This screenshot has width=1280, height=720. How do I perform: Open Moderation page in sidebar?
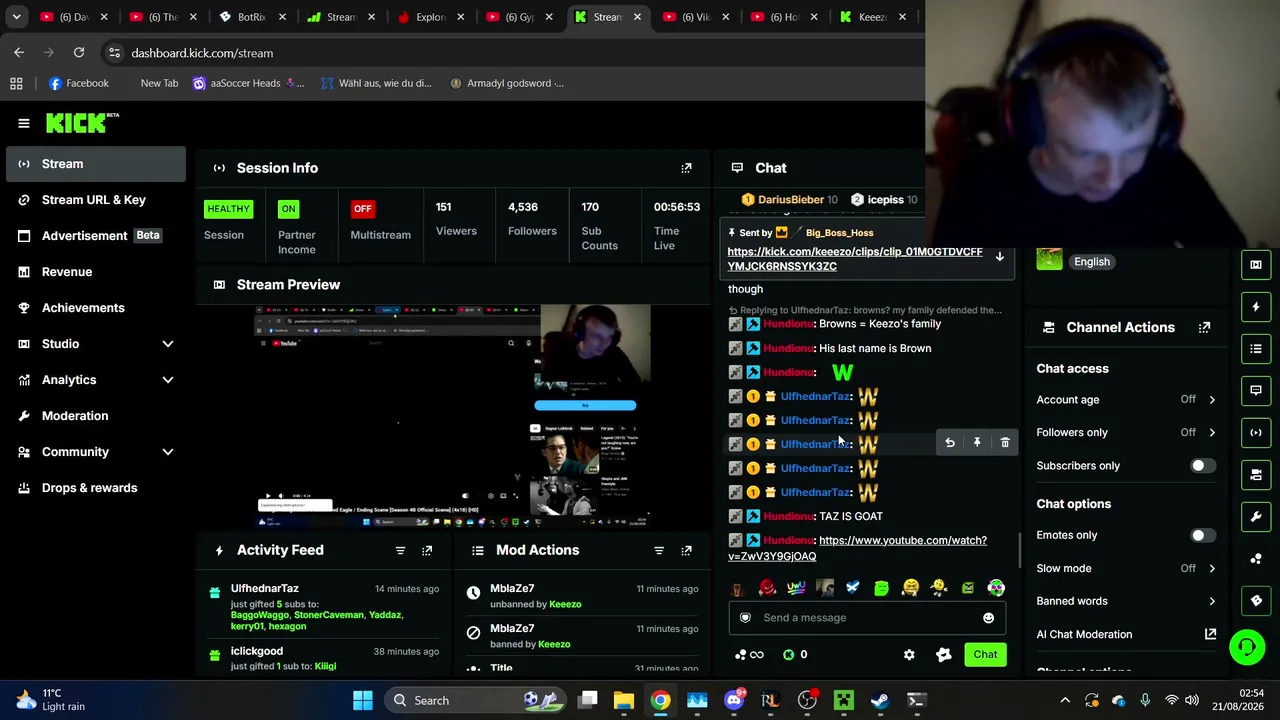pos(95,416)
